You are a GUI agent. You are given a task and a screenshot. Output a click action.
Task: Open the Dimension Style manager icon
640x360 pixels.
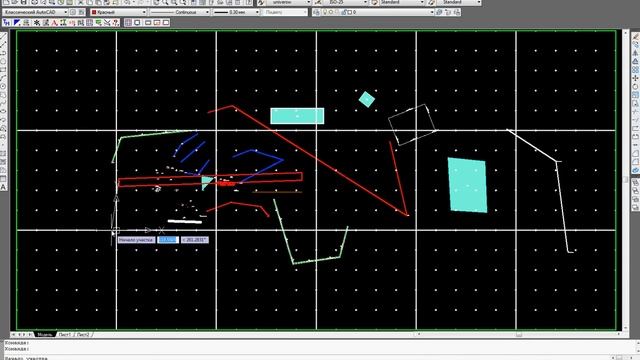click(318, 2)
